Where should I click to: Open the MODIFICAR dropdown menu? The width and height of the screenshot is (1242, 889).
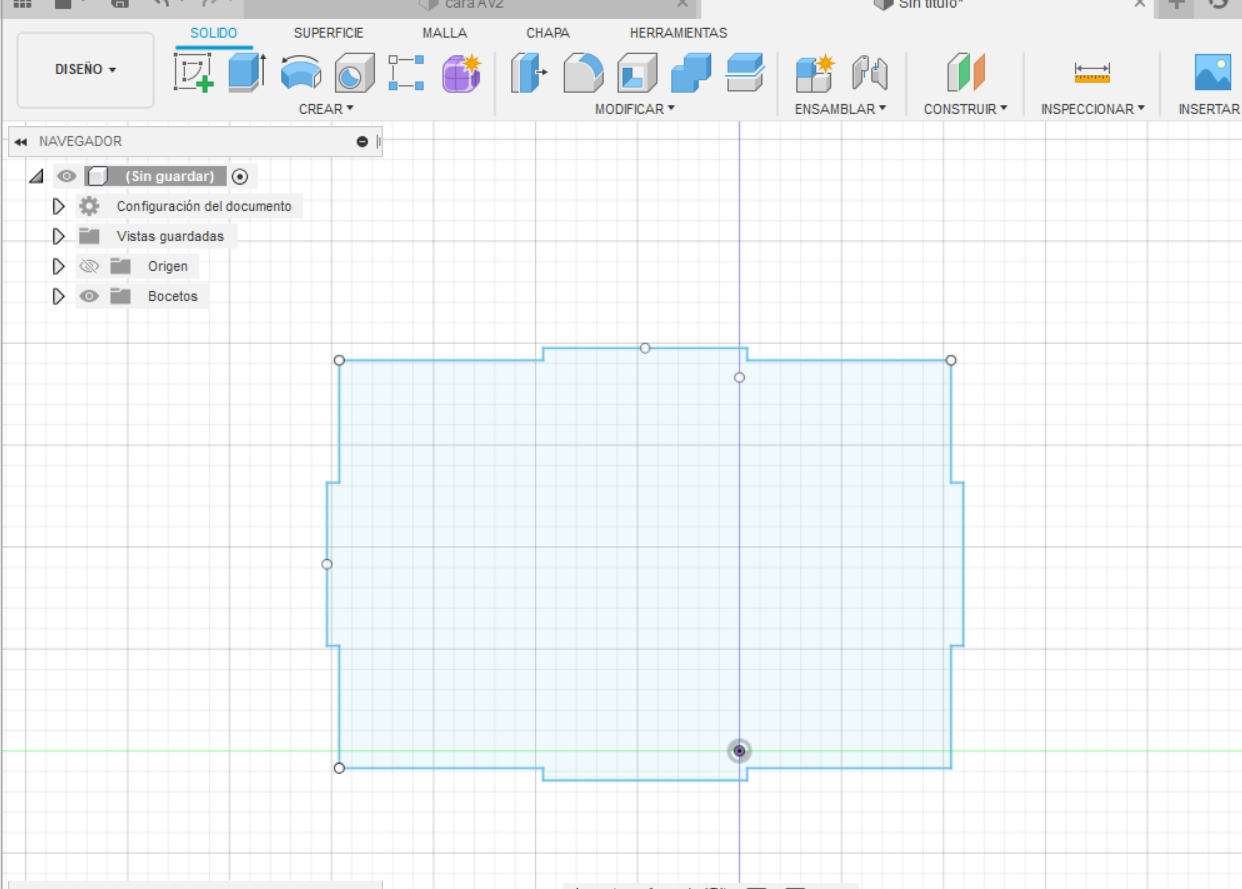click(635, 109)
